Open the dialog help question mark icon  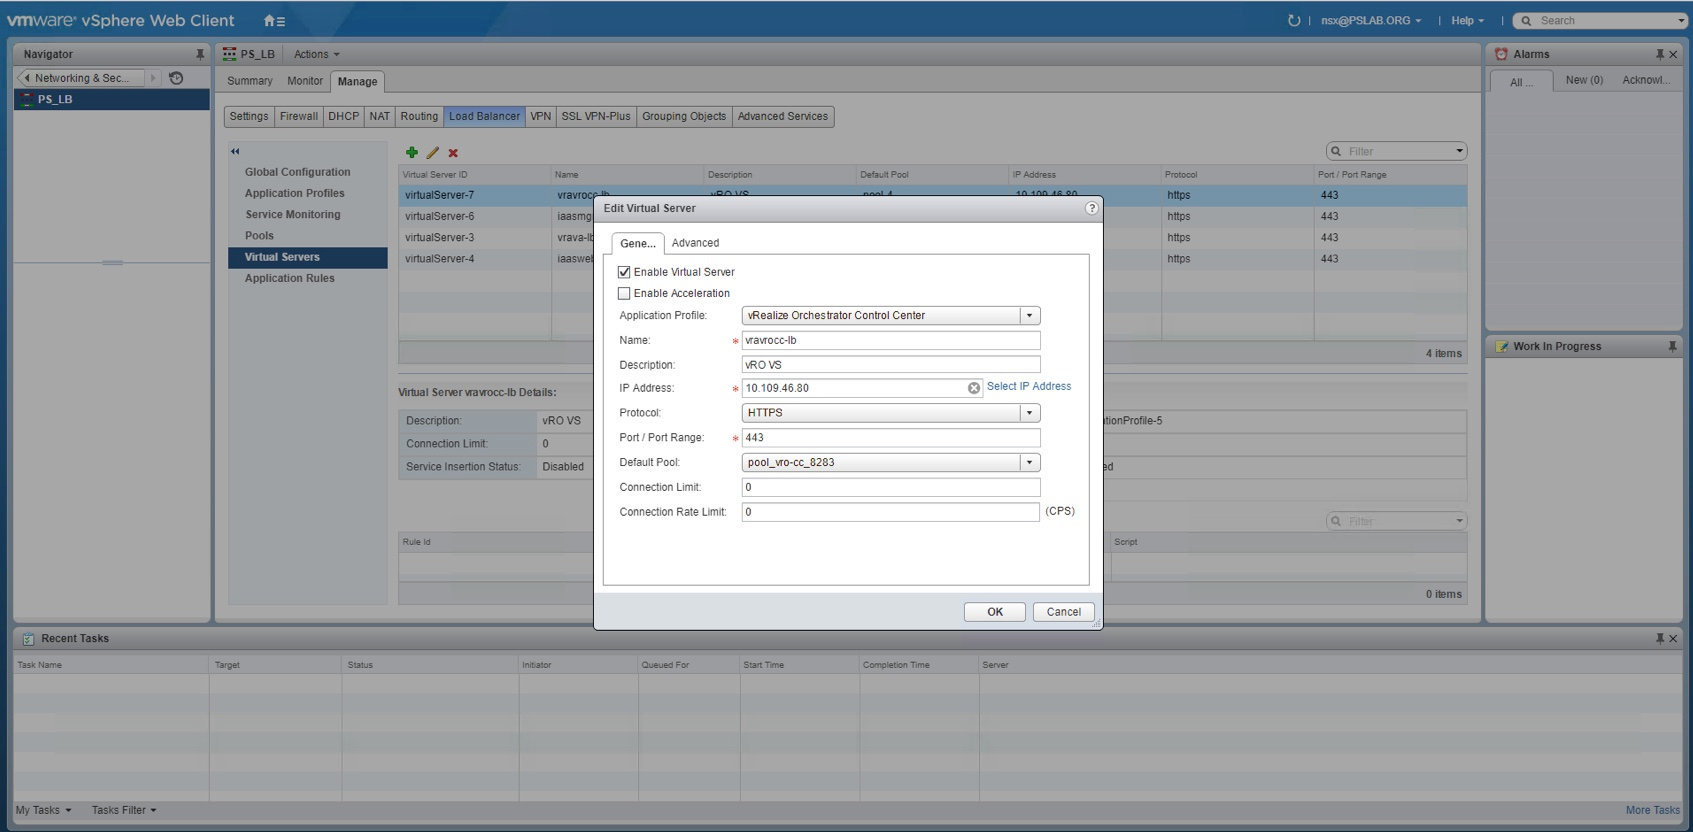[1091, 208]
